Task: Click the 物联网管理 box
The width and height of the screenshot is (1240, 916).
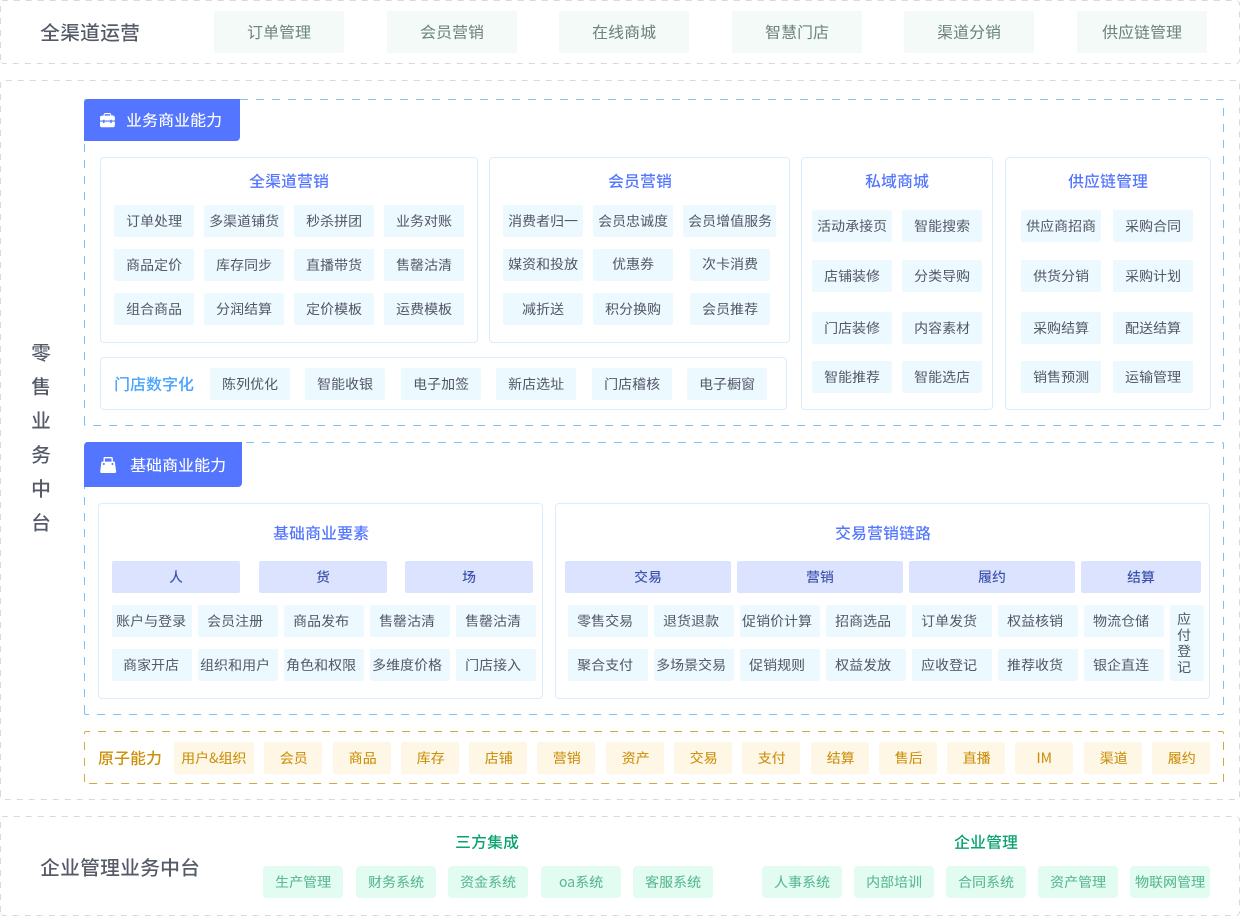Action: click(x=1170, y=882)
